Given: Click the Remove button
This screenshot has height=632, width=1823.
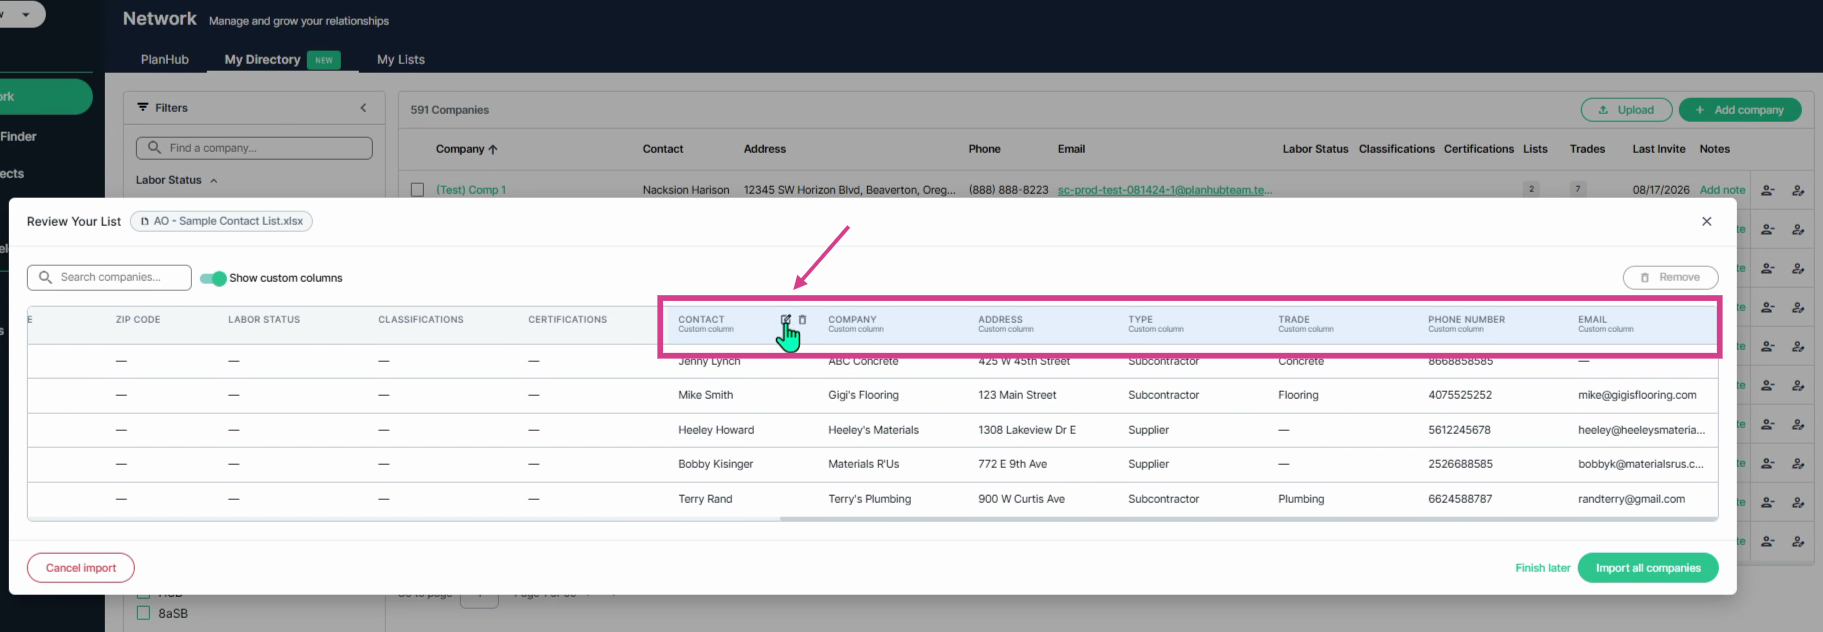Looking at the screenshot, I should [x=1670, y=277].
